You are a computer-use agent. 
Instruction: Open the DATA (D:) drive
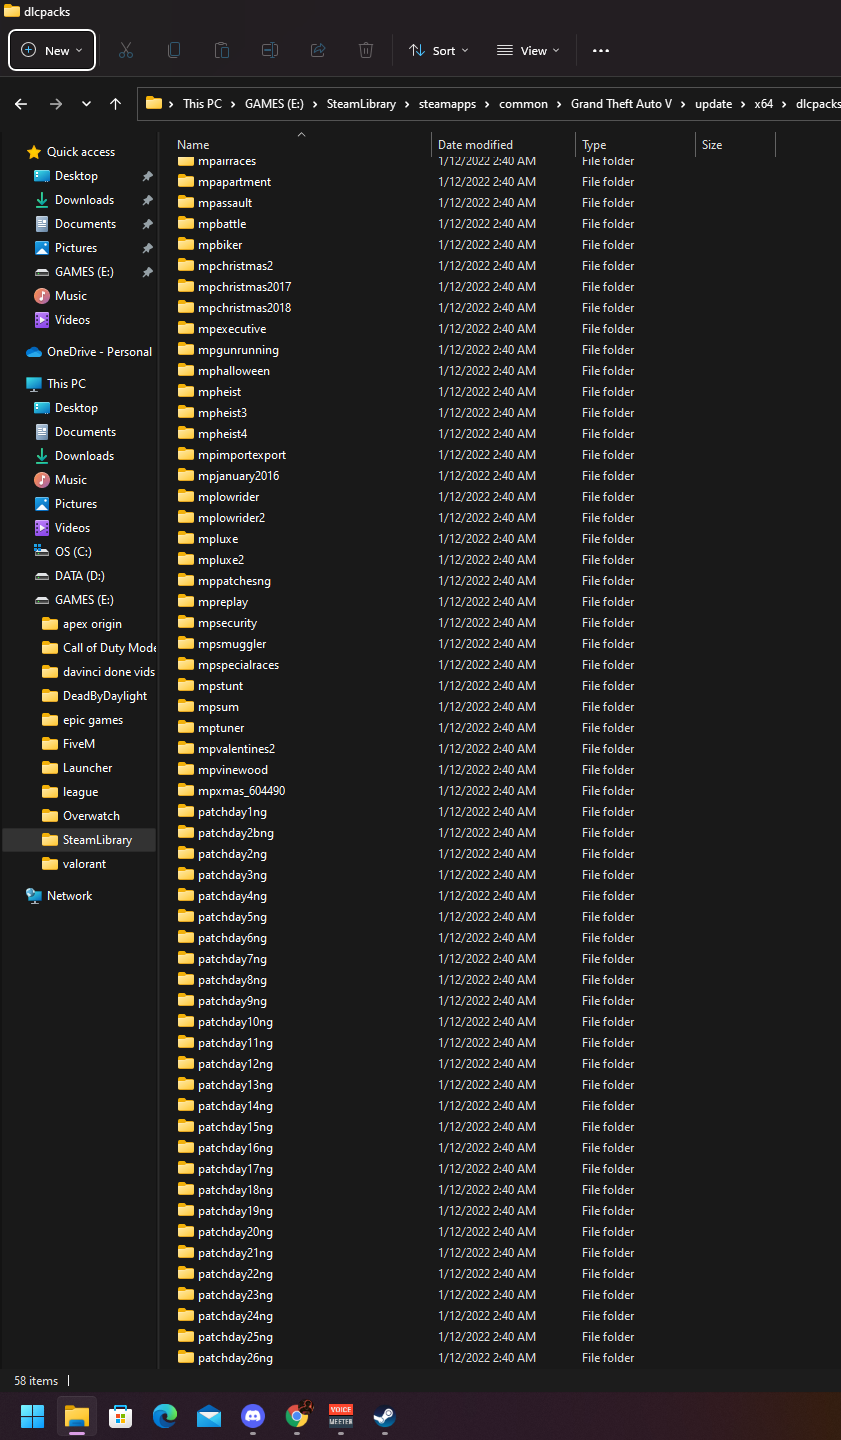[x=80, y=576]
